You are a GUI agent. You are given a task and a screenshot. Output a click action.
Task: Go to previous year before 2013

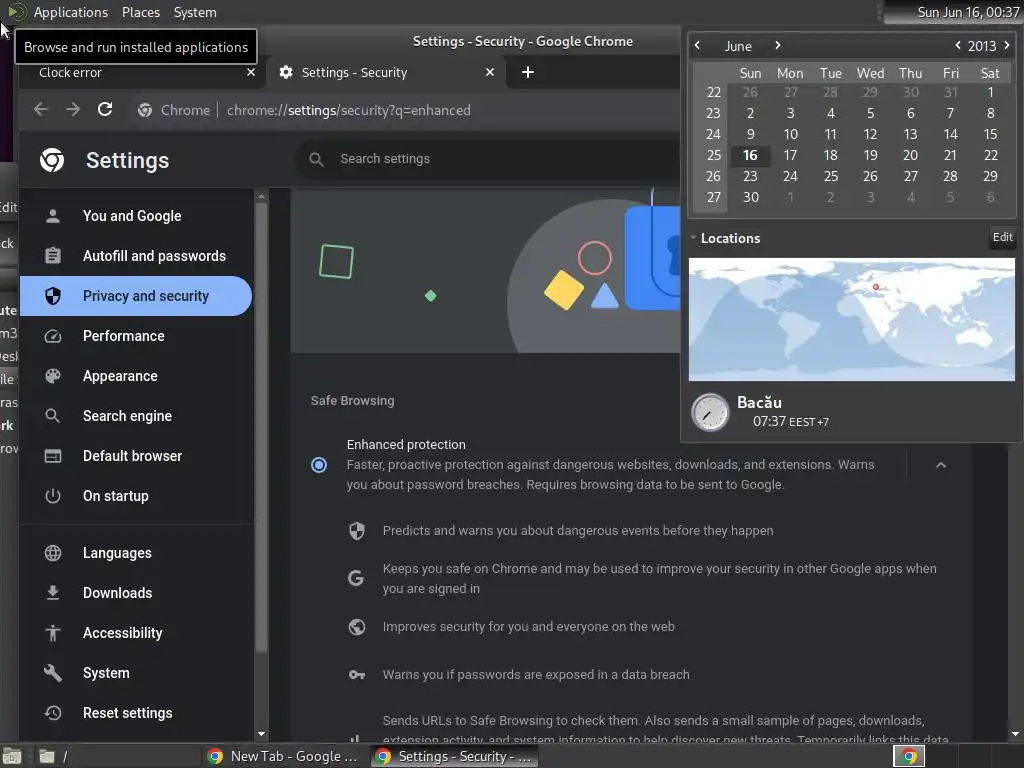957,46
